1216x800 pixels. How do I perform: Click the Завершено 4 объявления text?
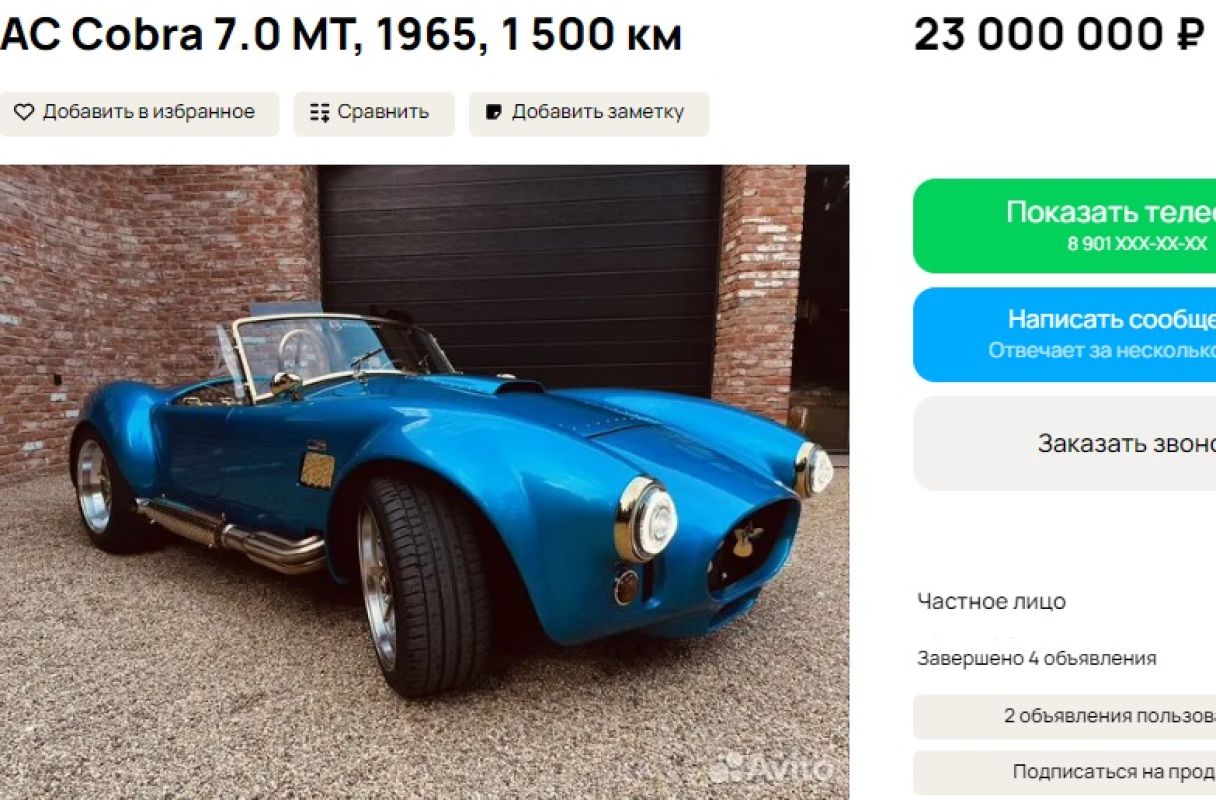pyautogui.click(x=1037, y=658)
